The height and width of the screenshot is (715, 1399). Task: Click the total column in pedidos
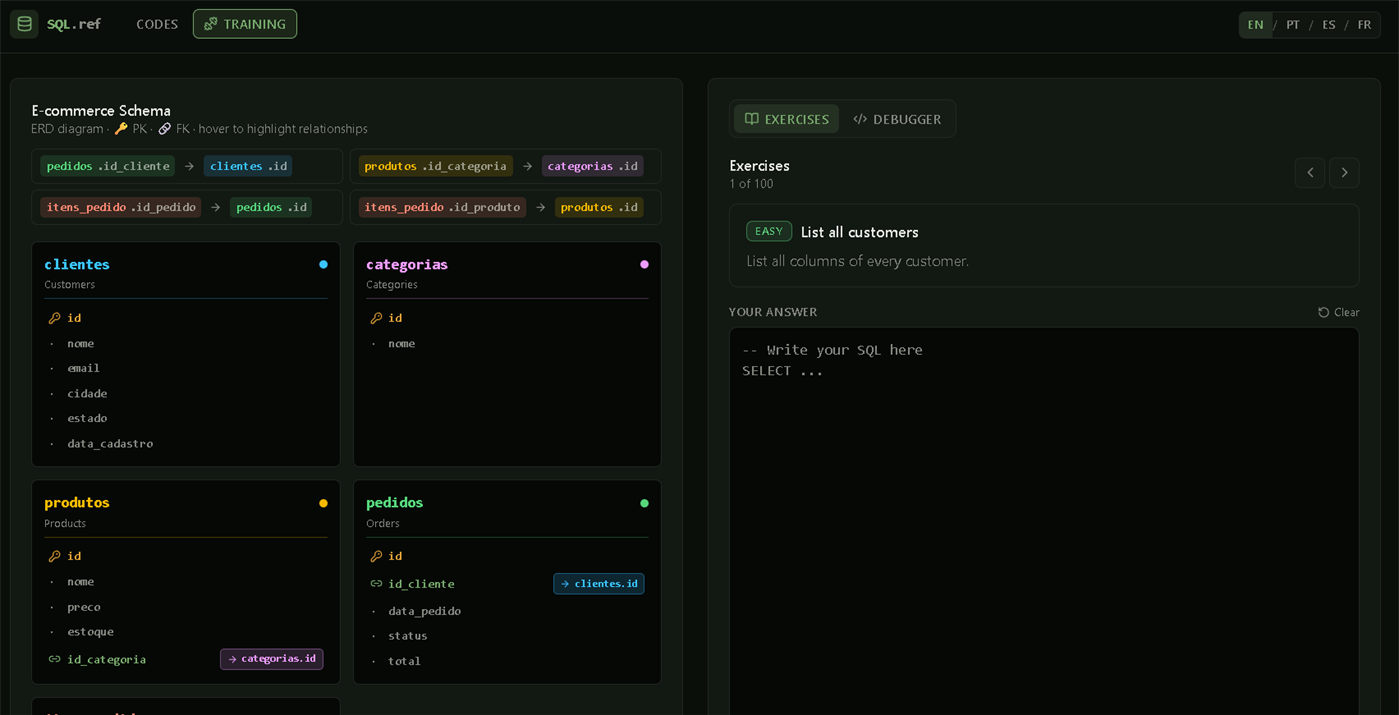[404, 661]
